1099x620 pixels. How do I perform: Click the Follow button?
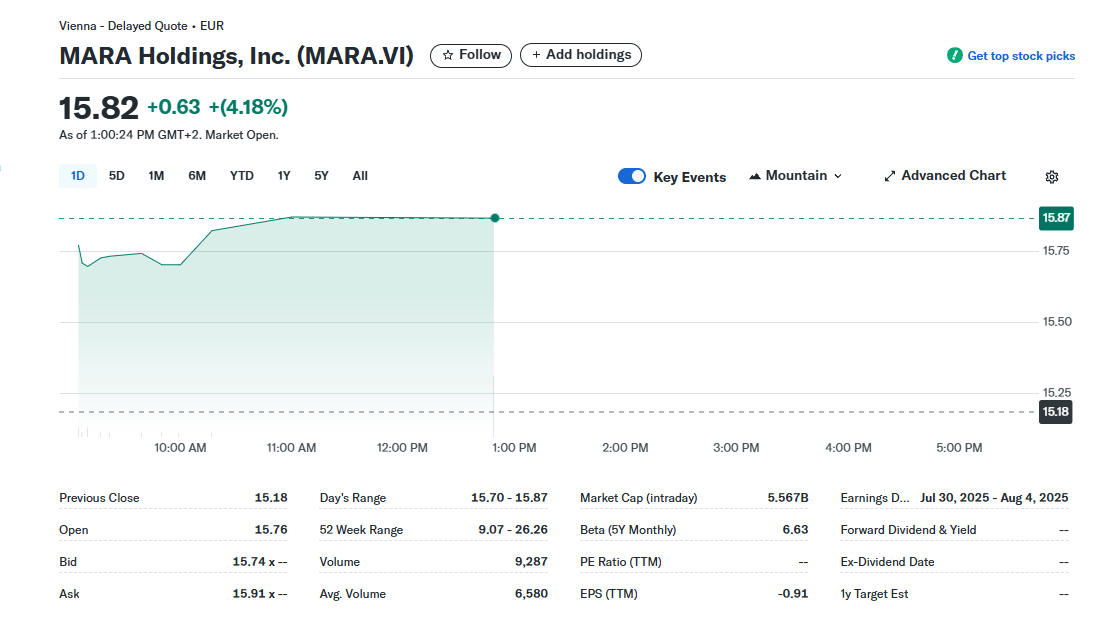(471, 55)
